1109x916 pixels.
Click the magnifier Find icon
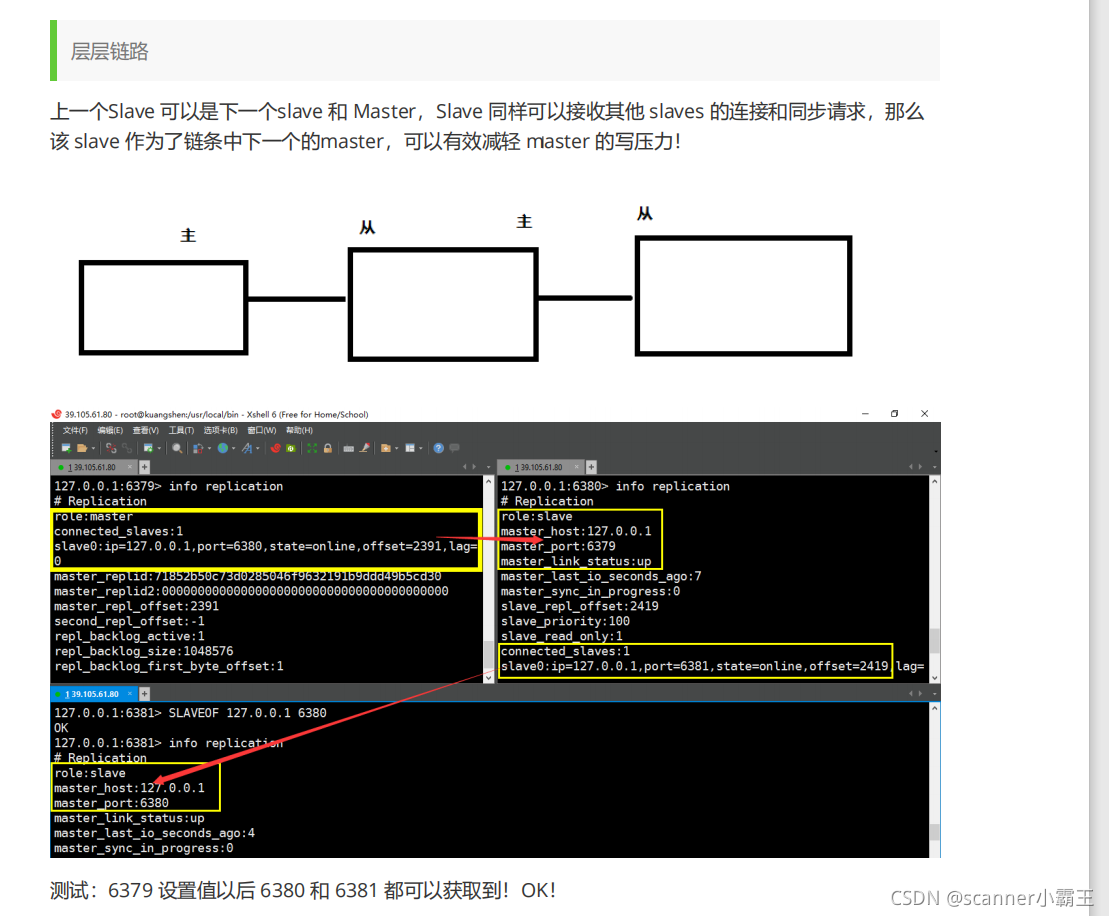coord(177,448)
